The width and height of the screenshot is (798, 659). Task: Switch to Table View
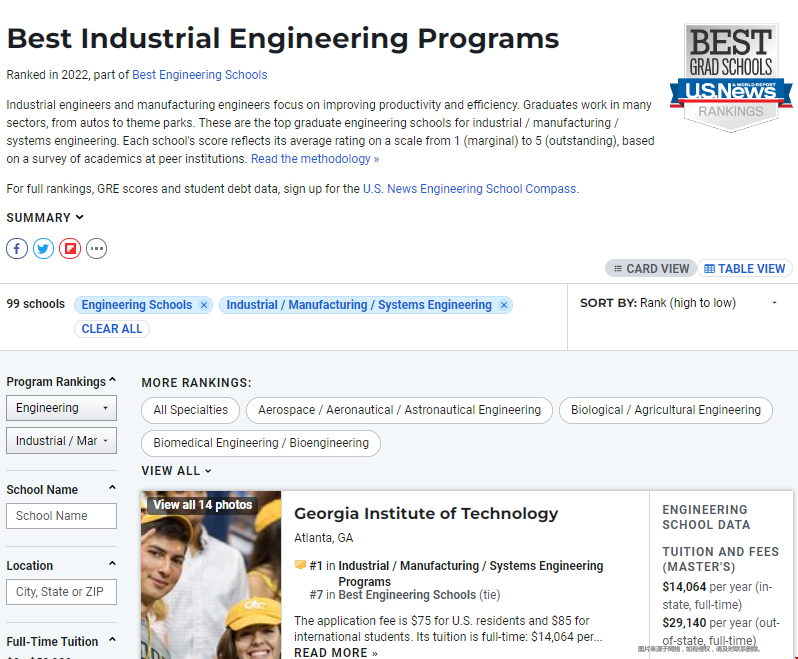click(x=745, y=268)
